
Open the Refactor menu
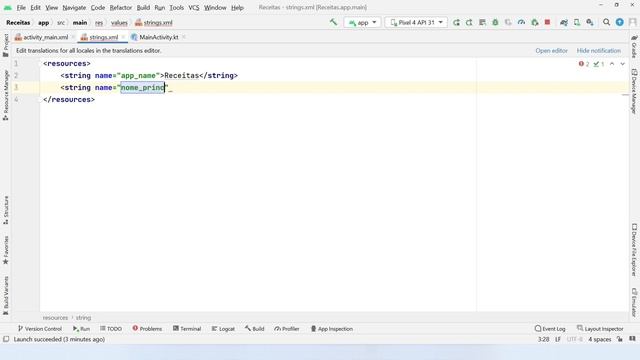point(121,7)
